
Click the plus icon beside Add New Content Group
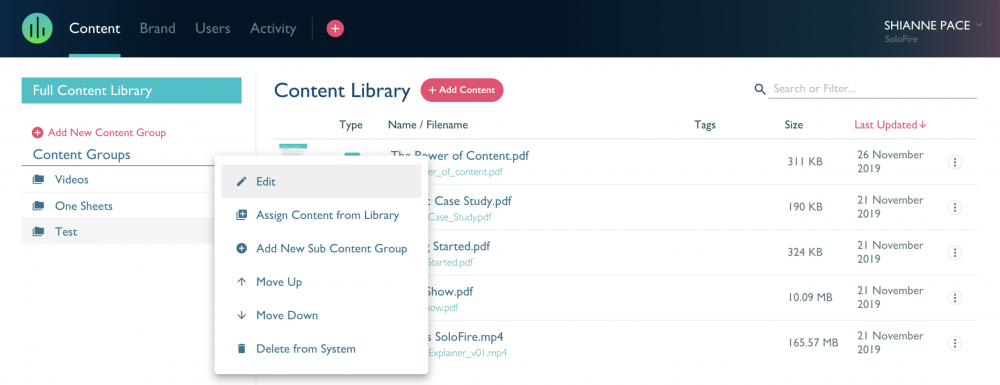click(37, 133)
